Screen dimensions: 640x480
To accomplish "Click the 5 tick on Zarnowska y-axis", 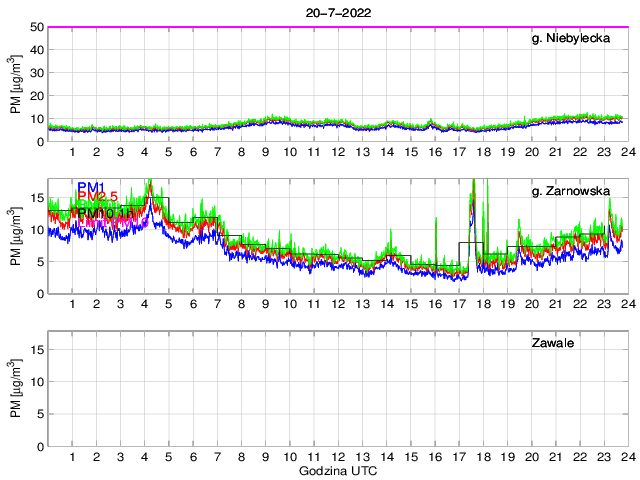I will pos(40,262).
